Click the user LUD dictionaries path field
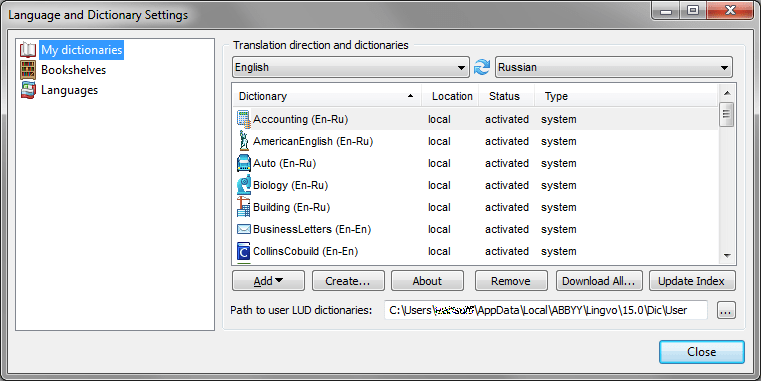 pyautogui.click(x=546, y=310)
